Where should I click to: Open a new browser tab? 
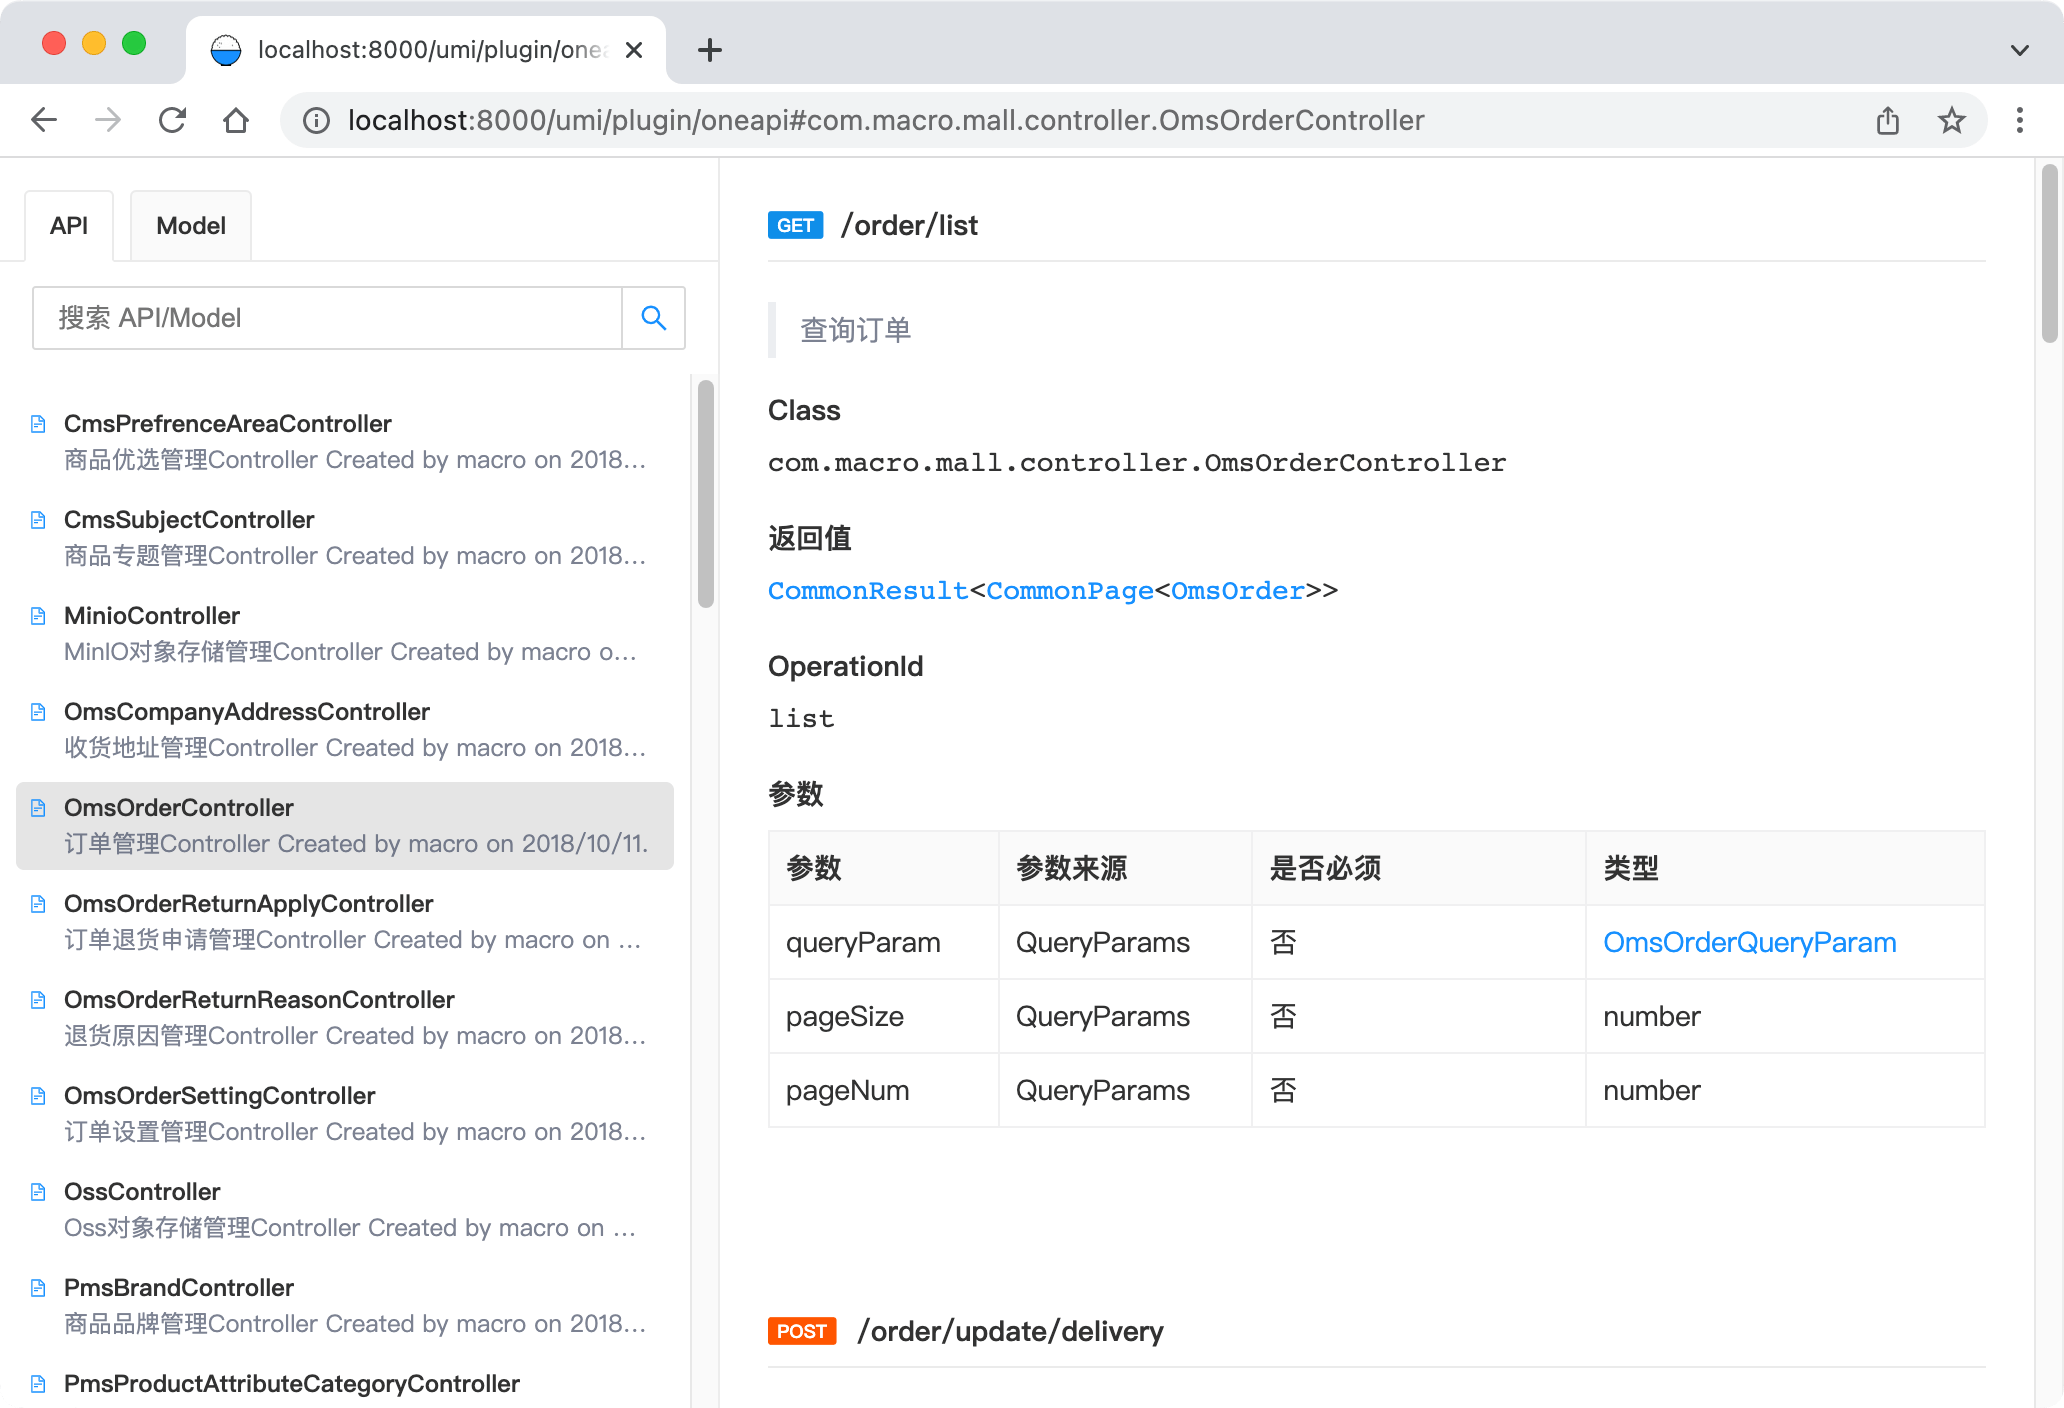point(709,50)
